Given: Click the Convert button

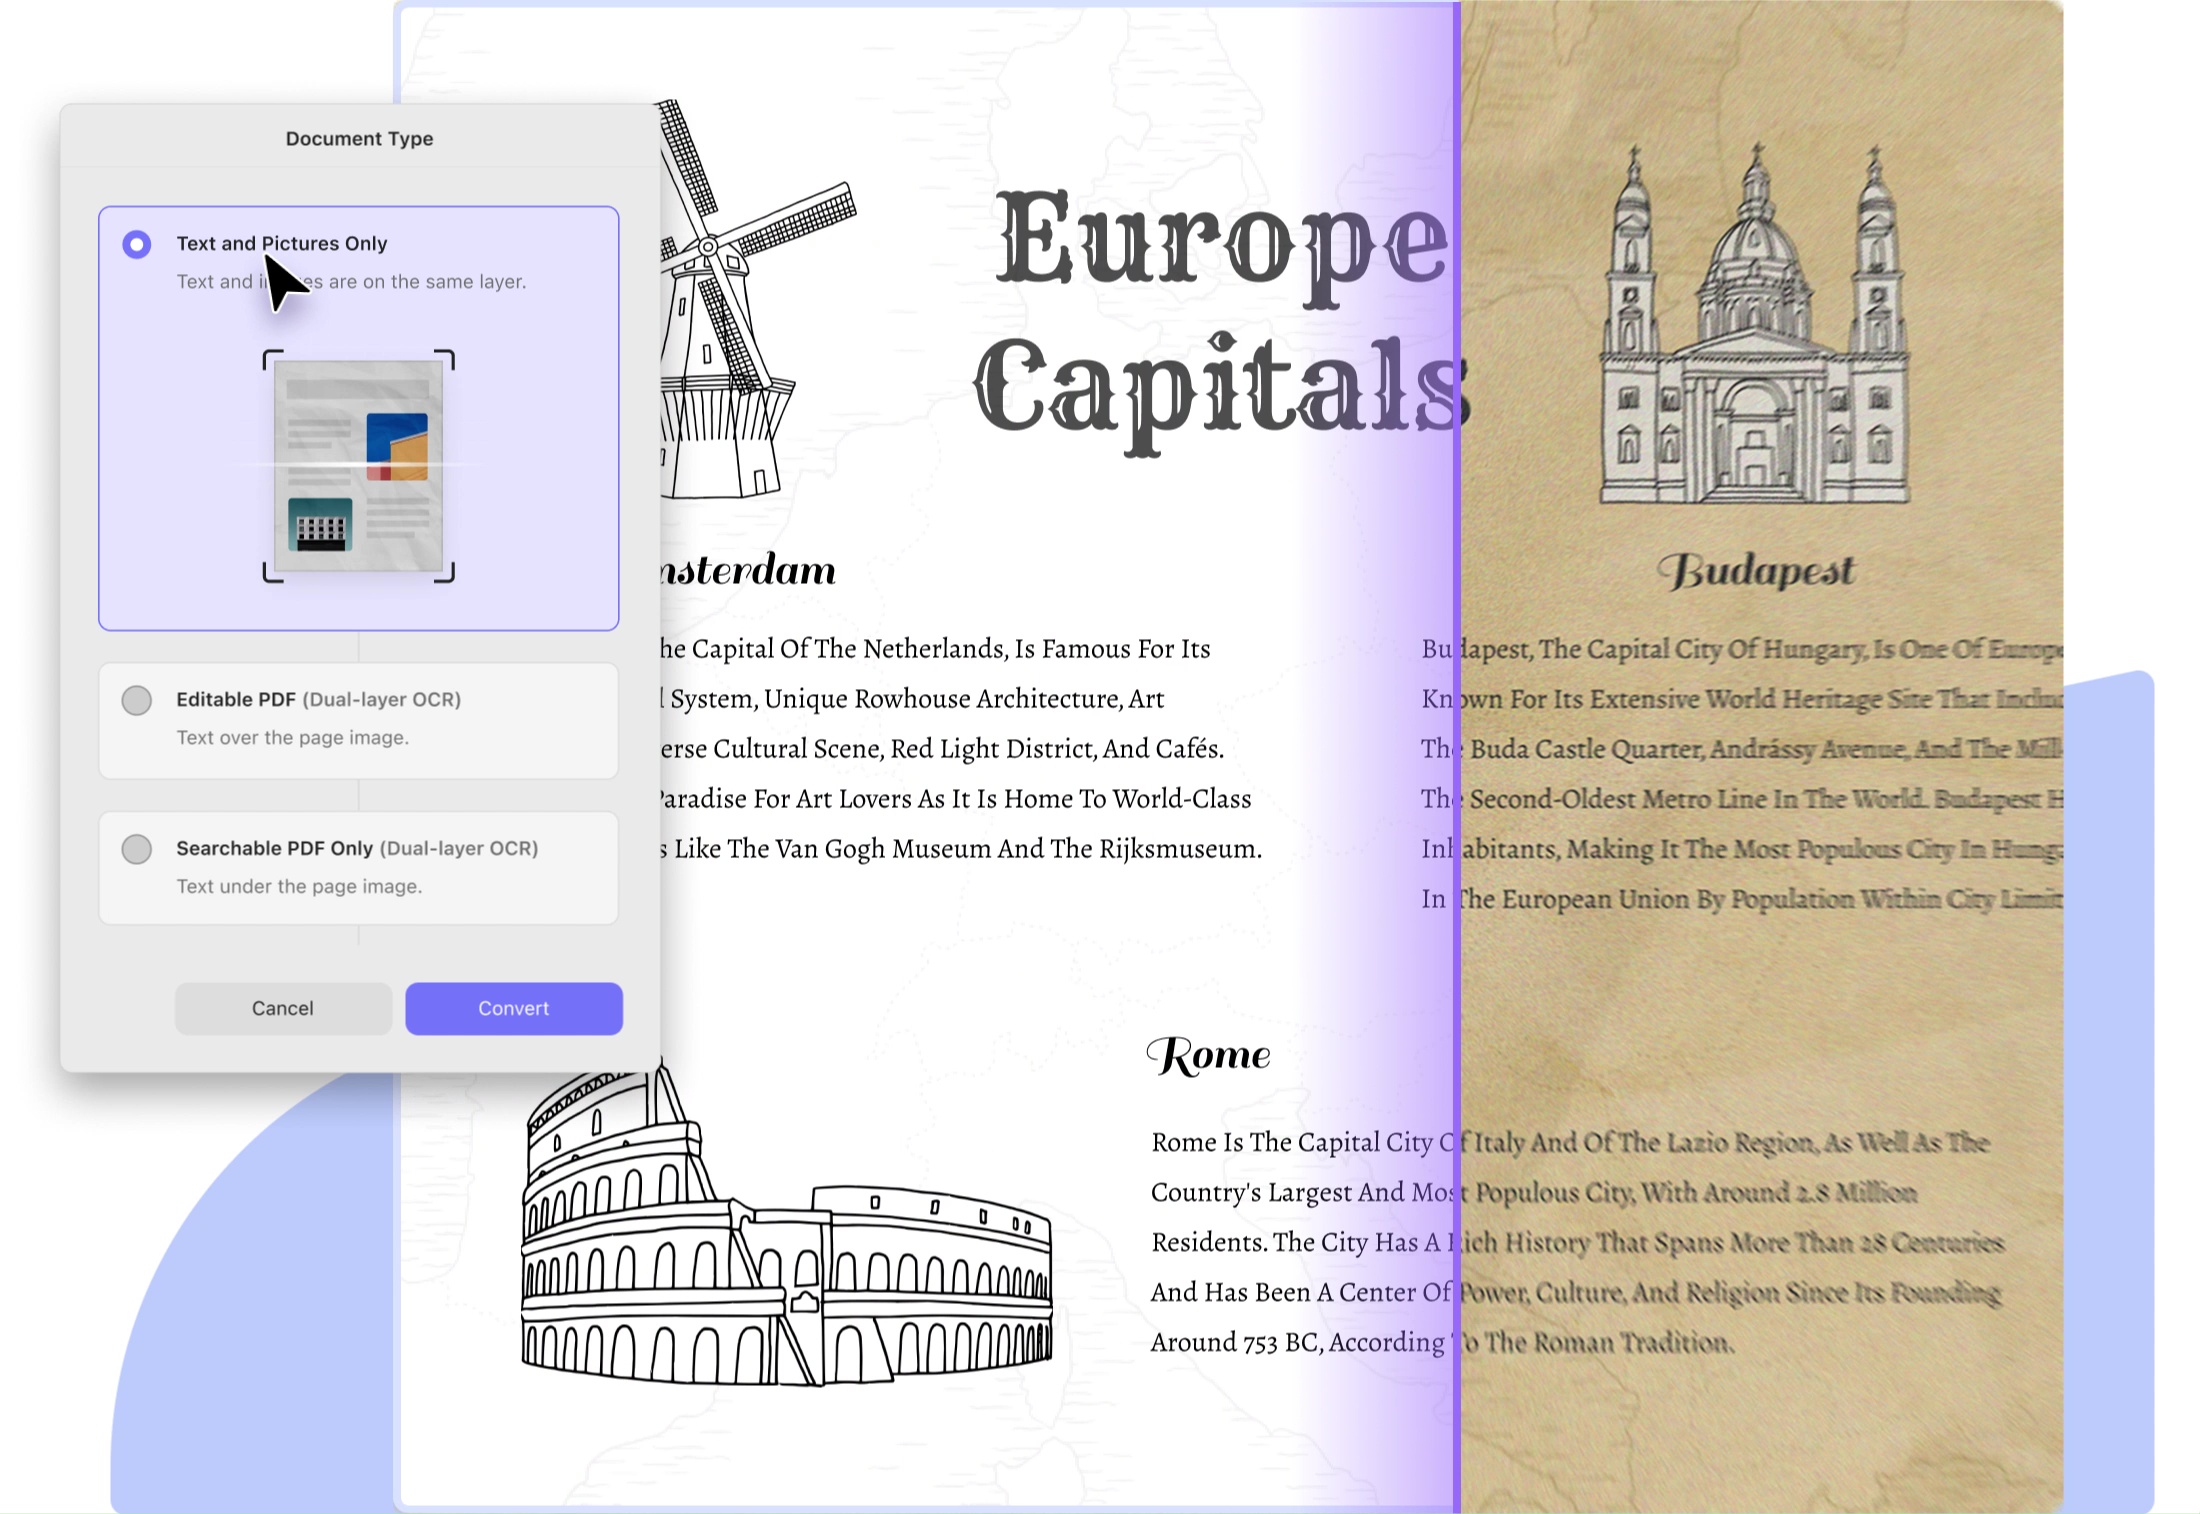Looking at the screenshot, I should pyautogui.click(x=513, y=1008).
